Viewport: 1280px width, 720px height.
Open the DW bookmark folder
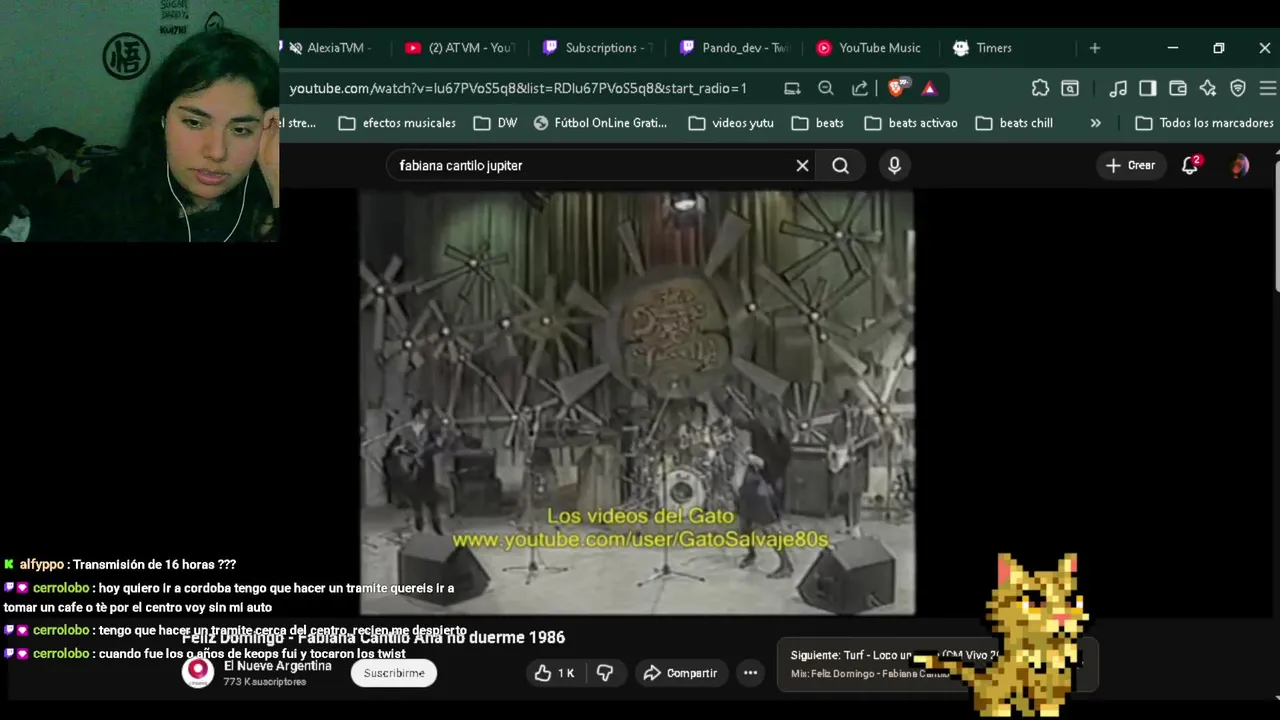click(x=495, y=123)
